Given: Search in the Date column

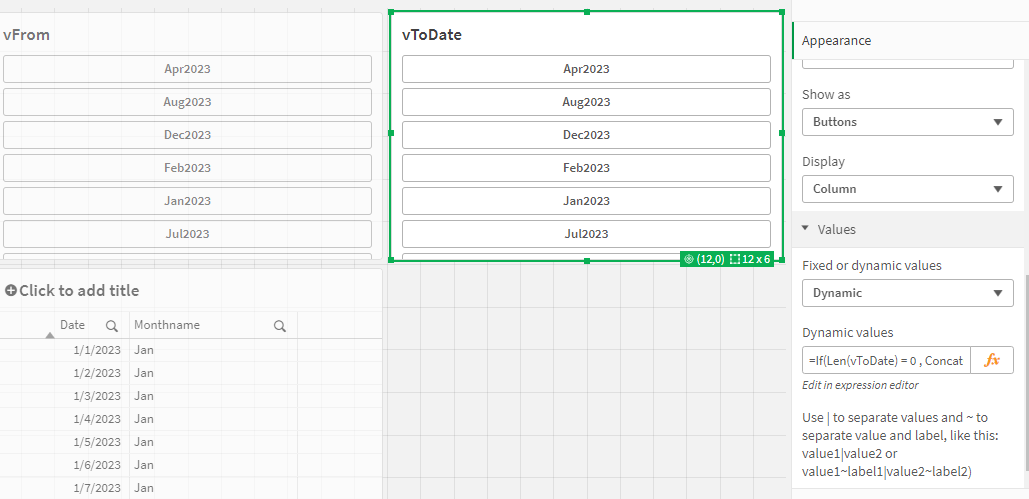Looking at the screenshot, I should click(x=112, y=325).
